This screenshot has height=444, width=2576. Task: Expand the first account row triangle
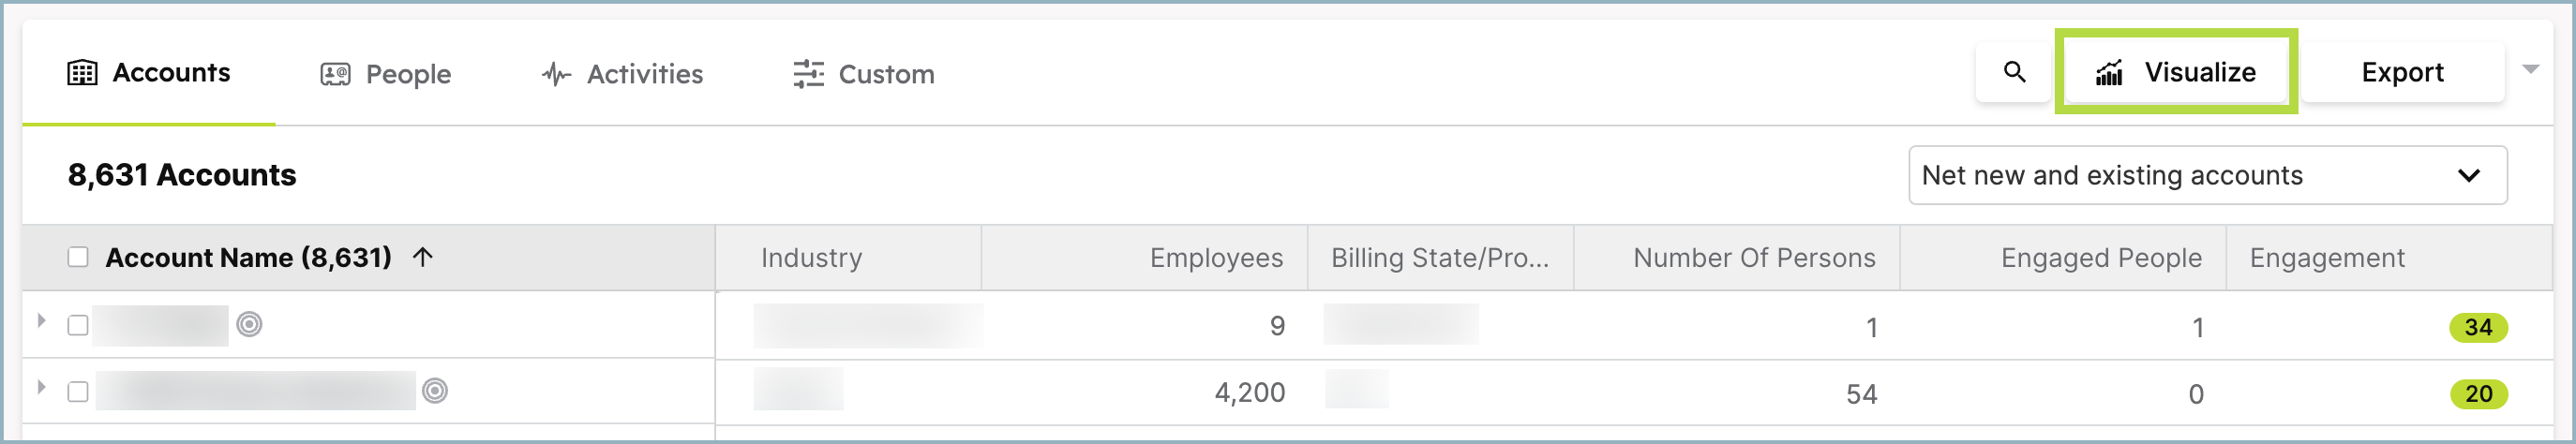41,321
